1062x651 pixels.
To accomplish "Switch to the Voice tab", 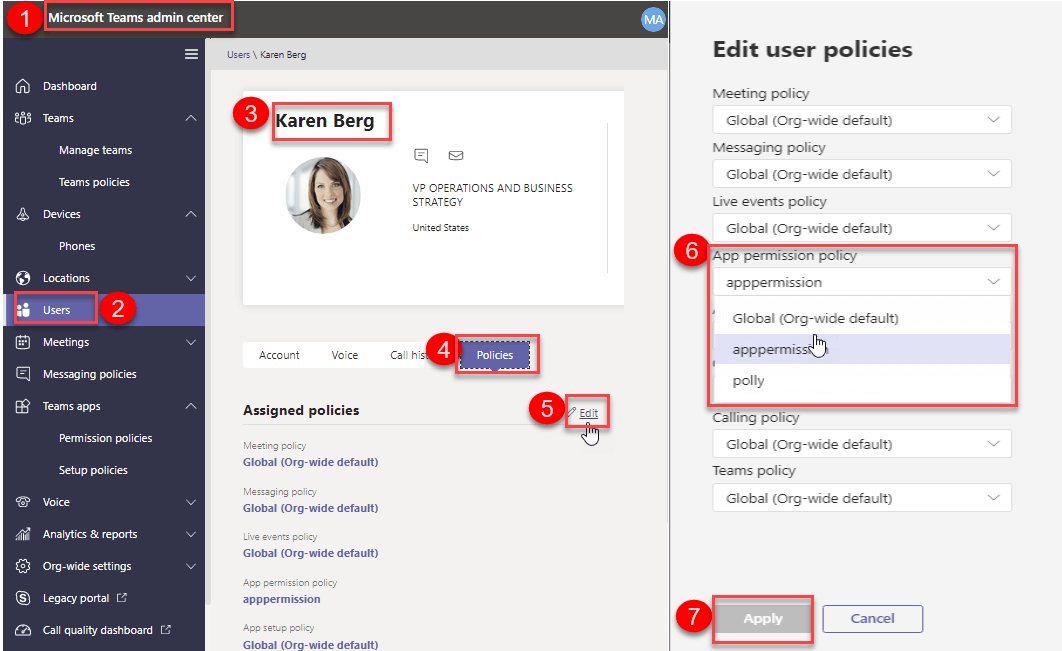I will click(x=345, y=355).
